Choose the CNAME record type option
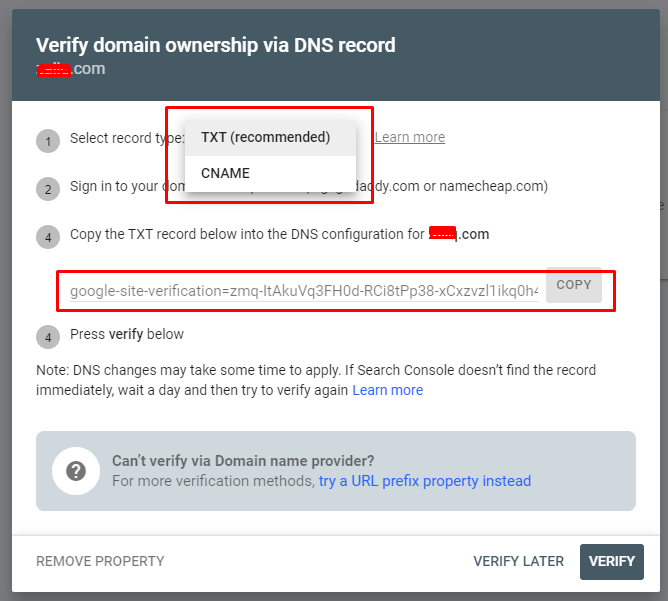The width and height of the screenshot is (668, 601). pos(226,174)
